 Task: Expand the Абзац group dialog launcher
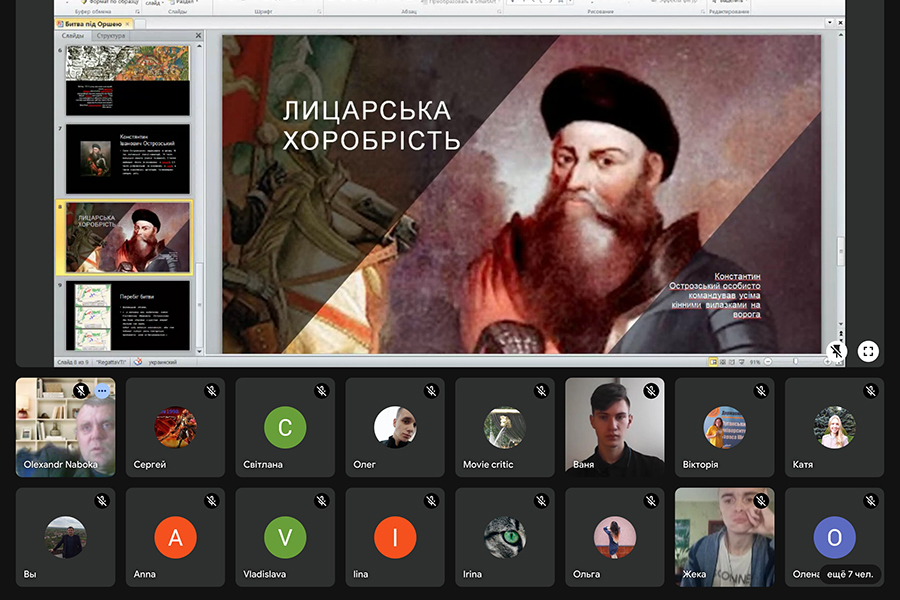[x=499, y=11]
